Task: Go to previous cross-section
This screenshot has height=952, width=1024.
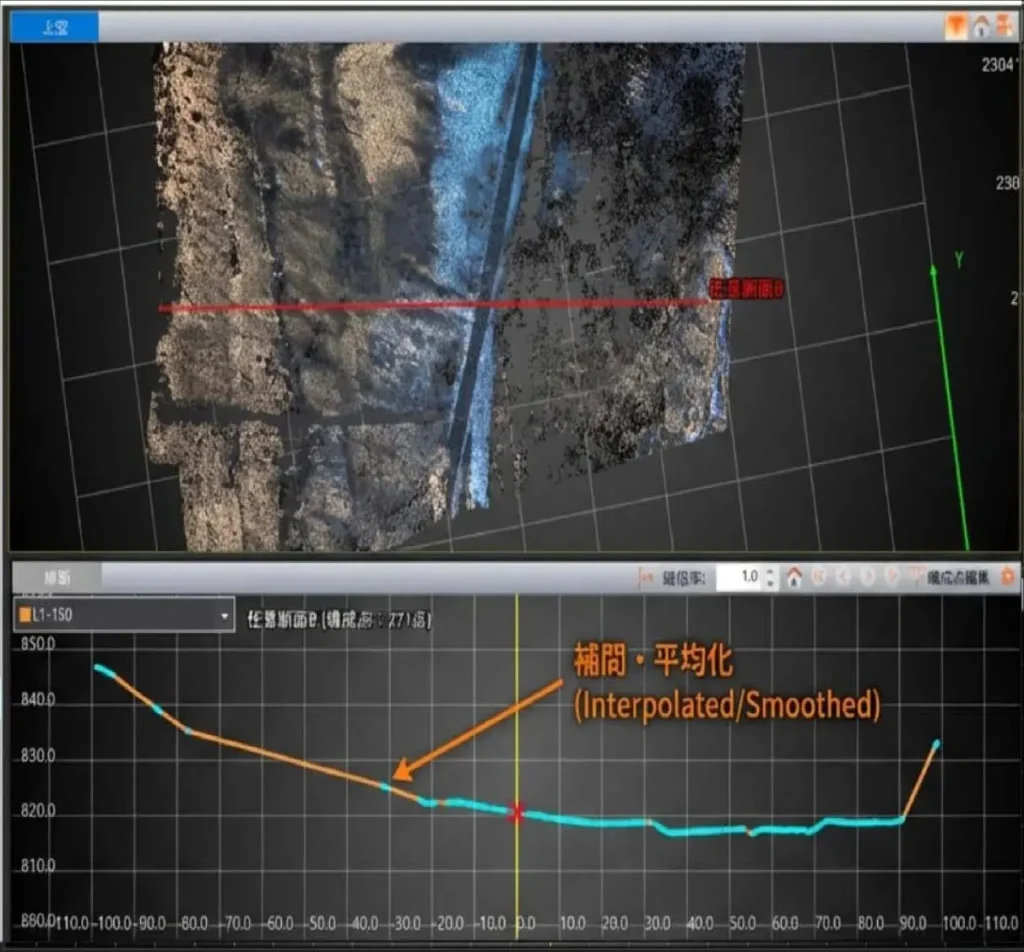Action: tap(843, 577)
